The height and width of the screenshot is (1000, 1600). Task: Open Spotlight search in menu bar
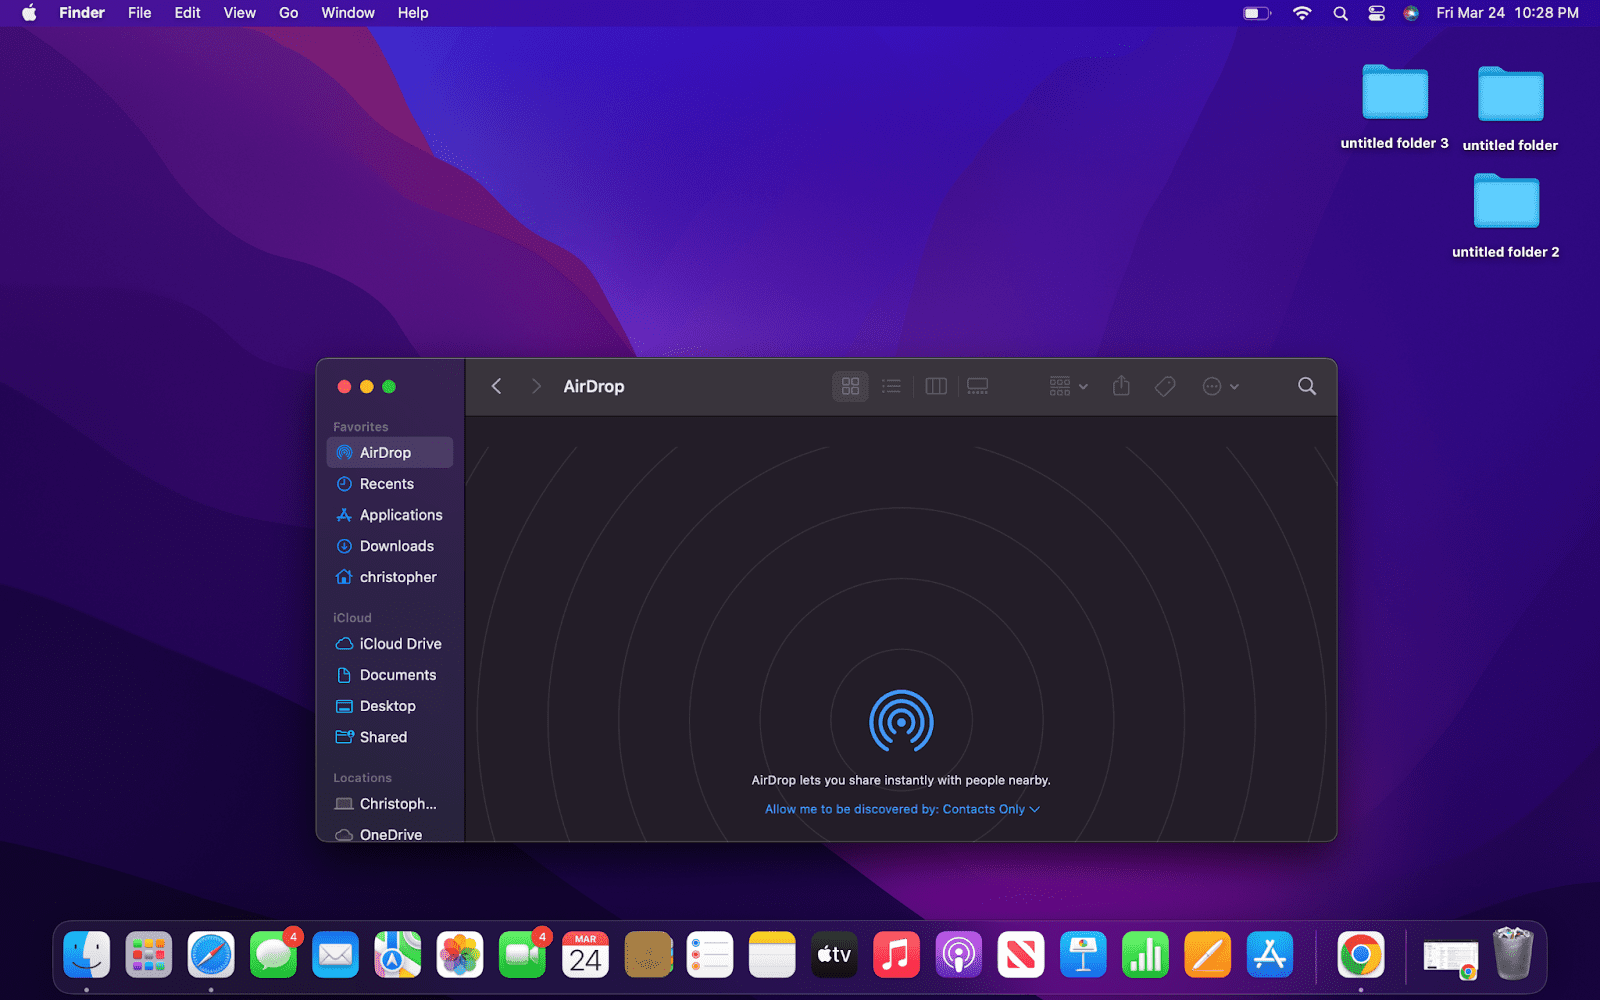1340,13
